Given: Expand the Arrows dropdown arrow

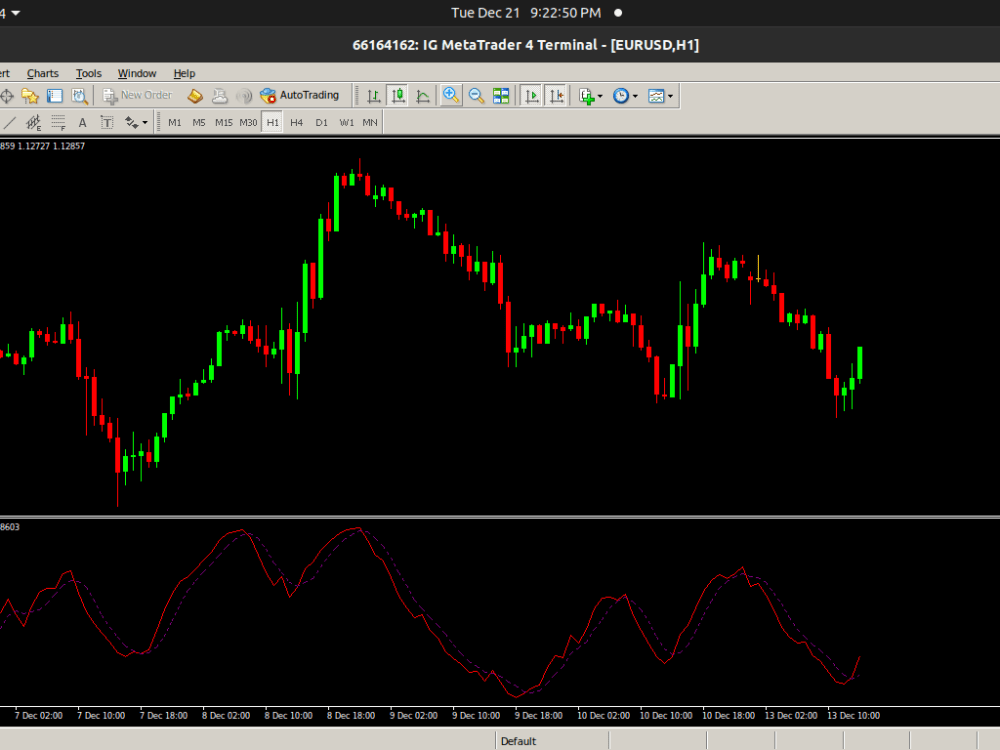Looking at the screenshot, I should click(145, 122).
